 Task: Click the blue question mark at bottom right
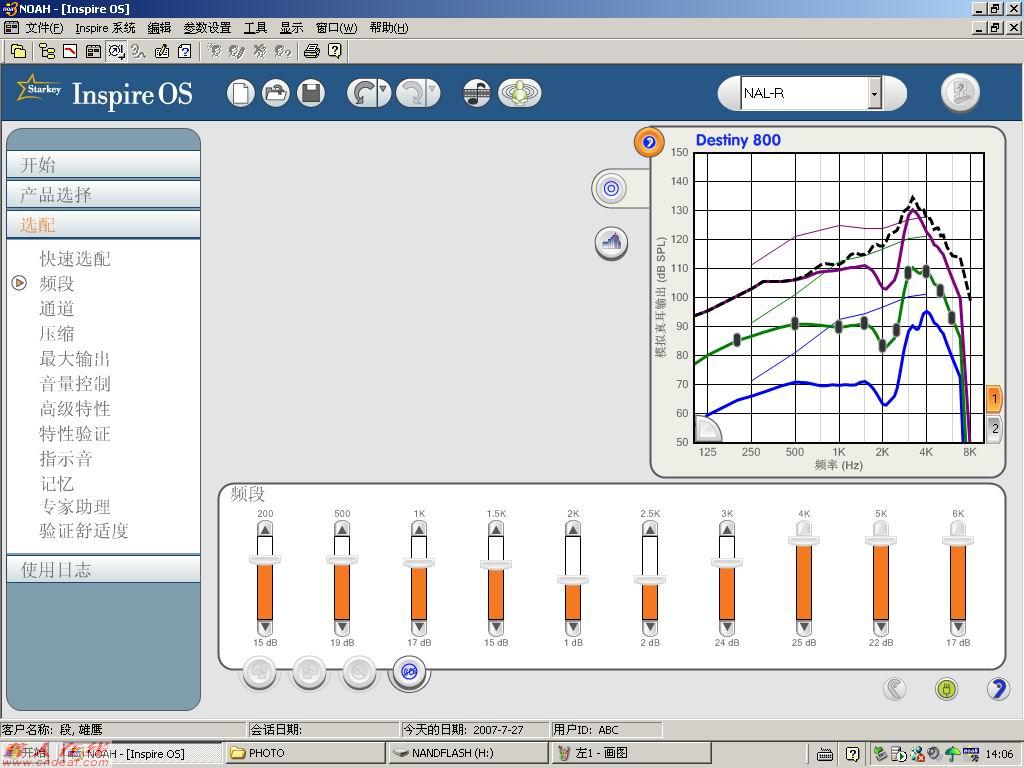(x=997, y=688)
